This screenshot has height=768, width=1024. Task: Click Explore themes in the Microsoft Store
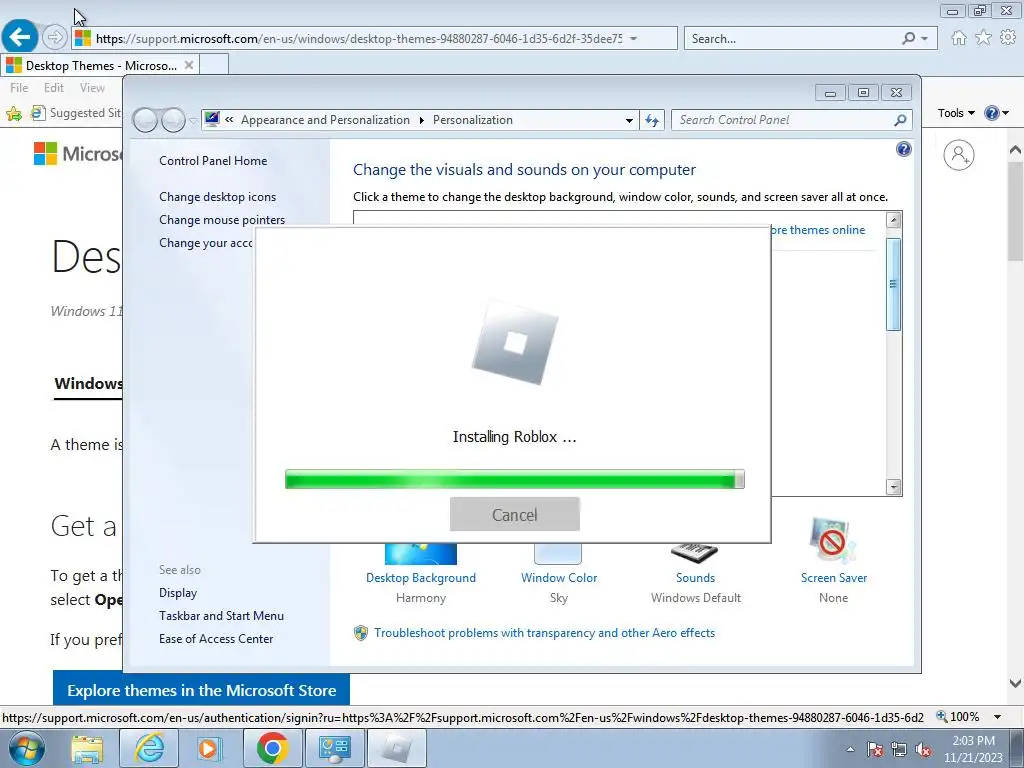(x=201, y=690)
